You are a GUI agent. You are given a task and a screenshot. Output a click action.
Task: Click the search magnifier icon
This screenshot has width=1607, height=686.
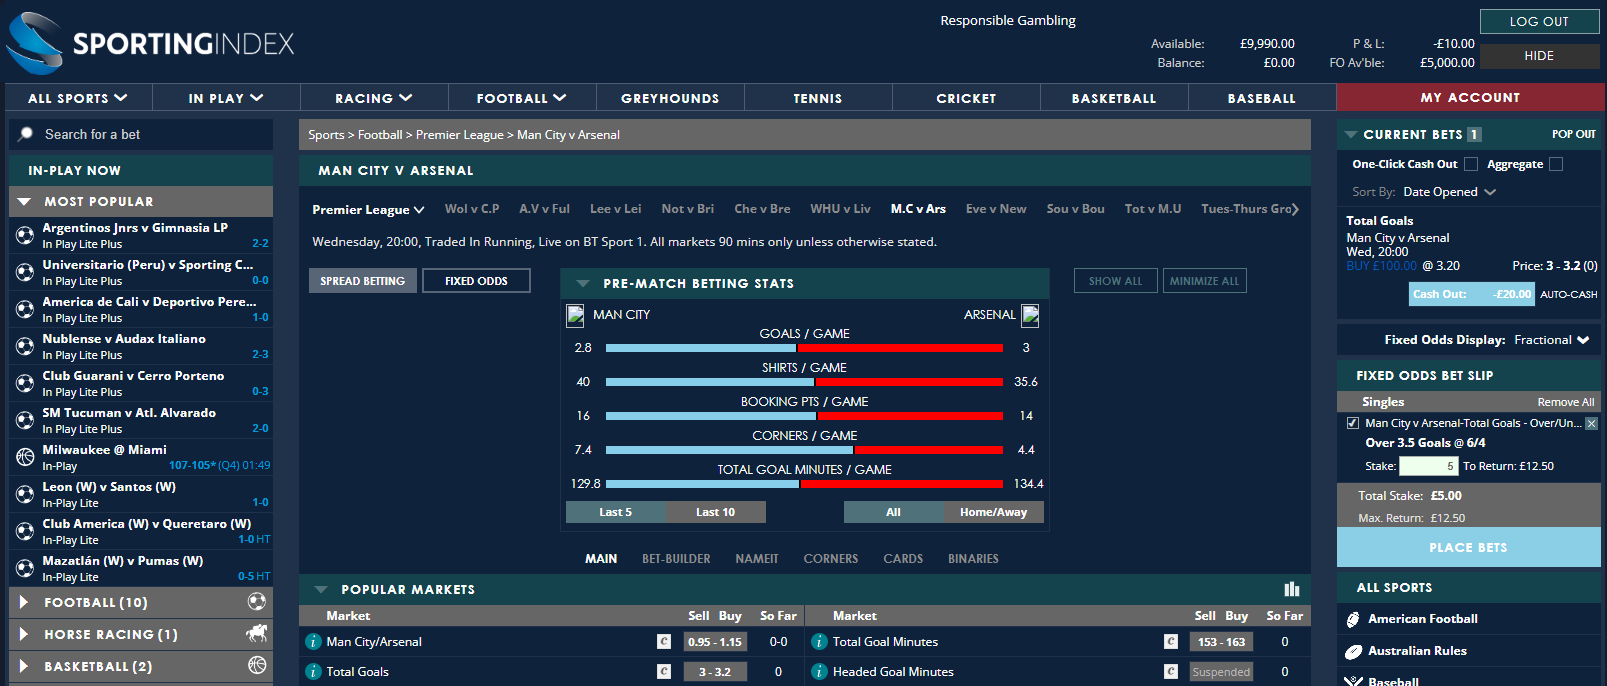[26, 134]
